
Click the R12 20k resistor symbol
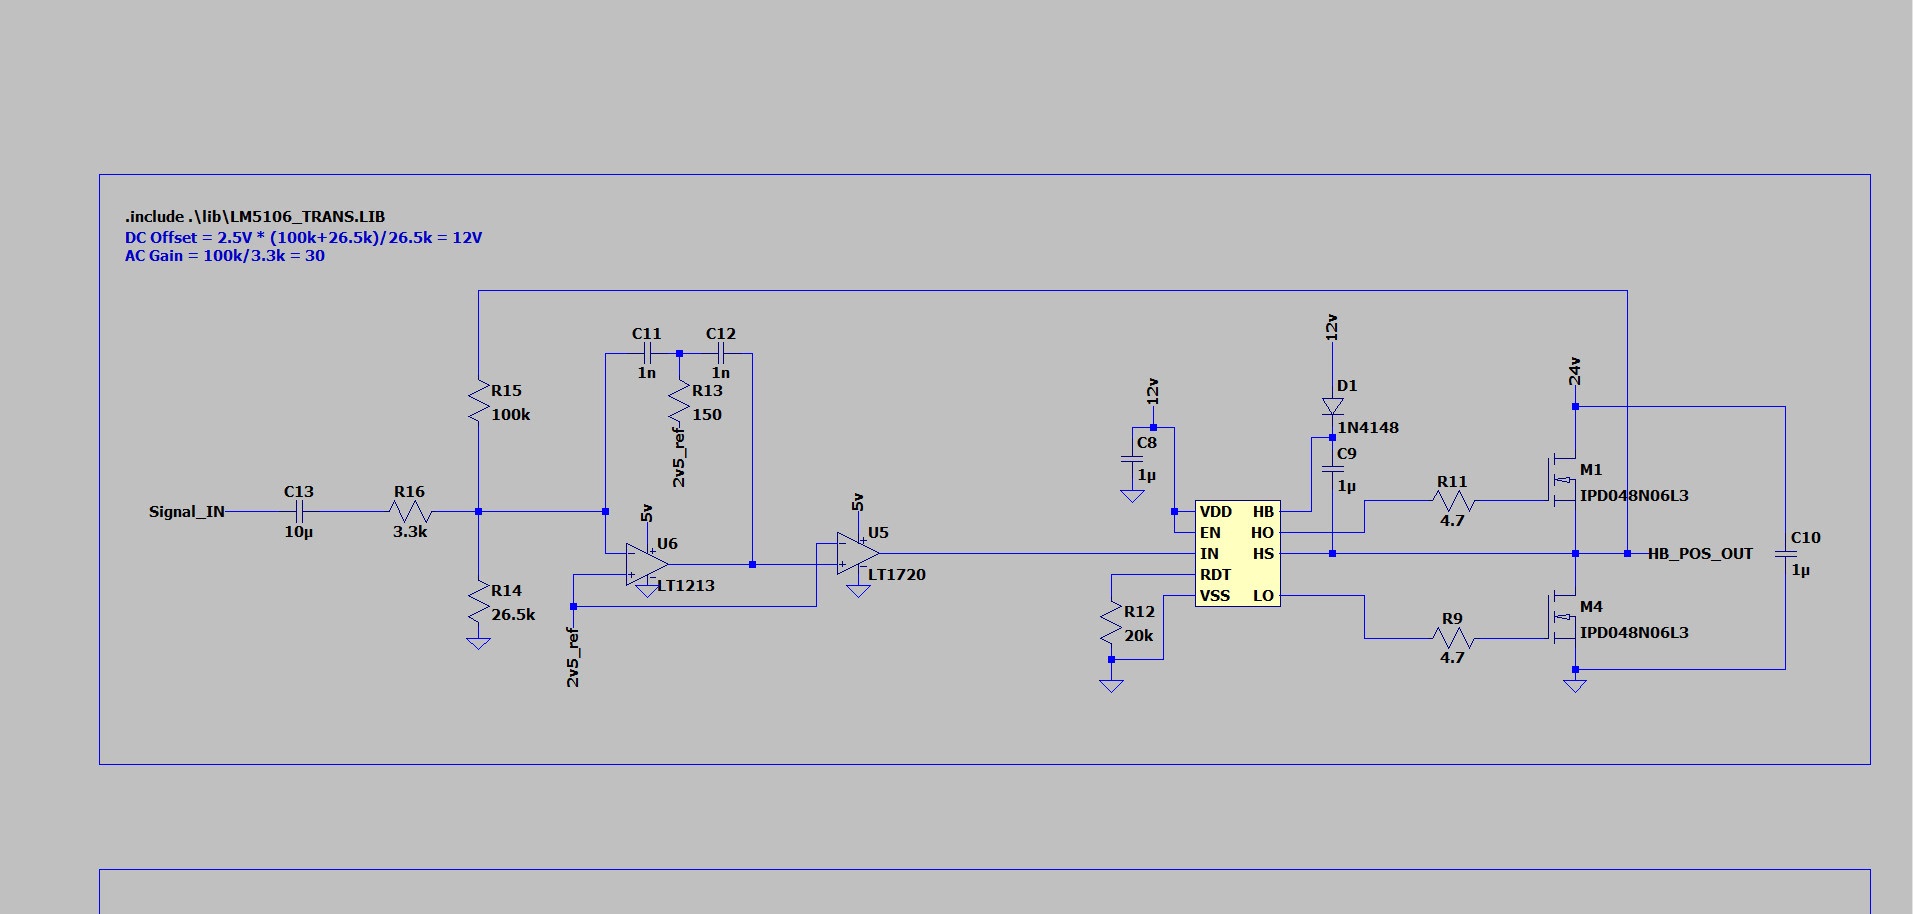pyautogui.click(x=1111, y=623)
